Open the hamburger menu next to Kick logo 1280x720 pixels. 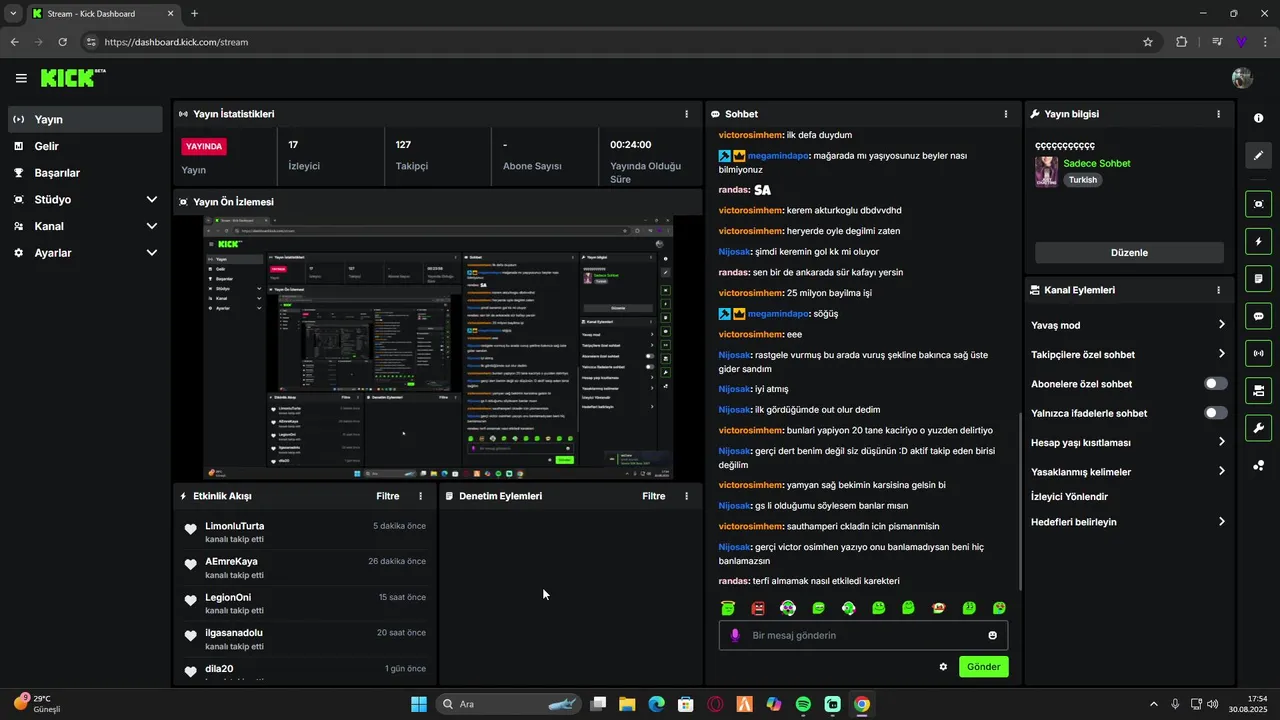click(21, 78)
